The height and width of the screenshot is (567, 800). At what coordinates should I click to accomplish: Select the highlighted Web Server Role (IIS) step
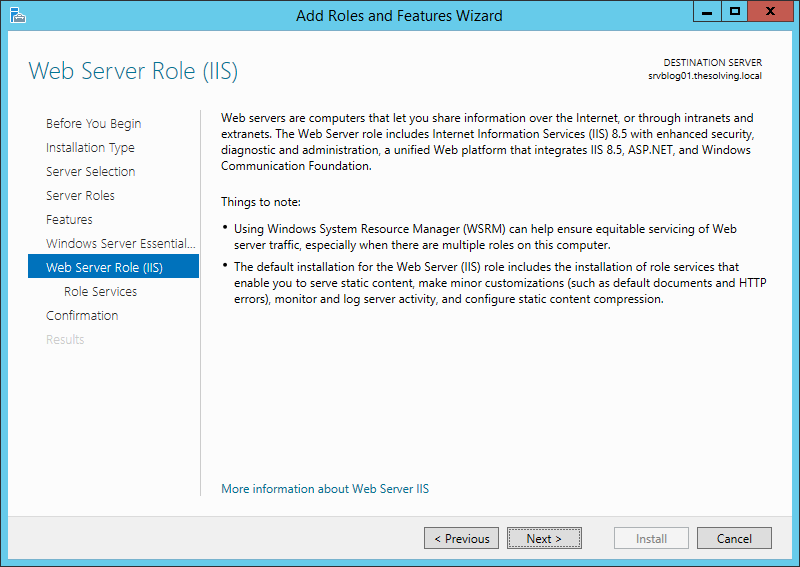(x=113, y=266)
